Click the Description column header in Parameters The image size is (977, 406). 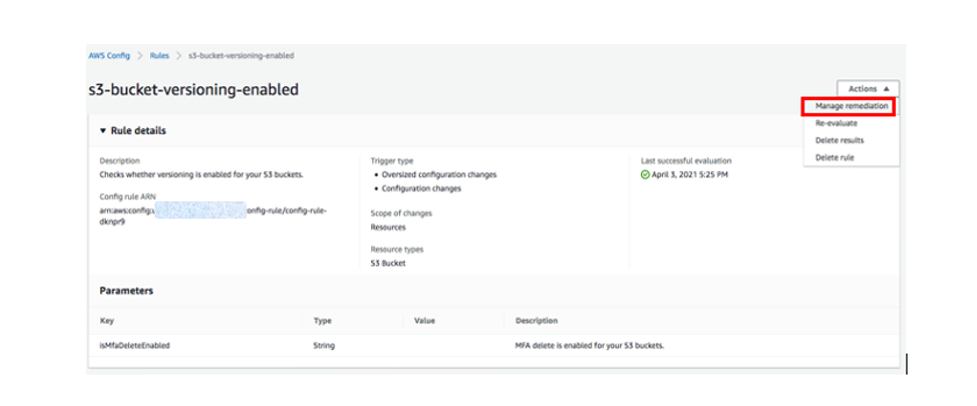click(536, 321)
